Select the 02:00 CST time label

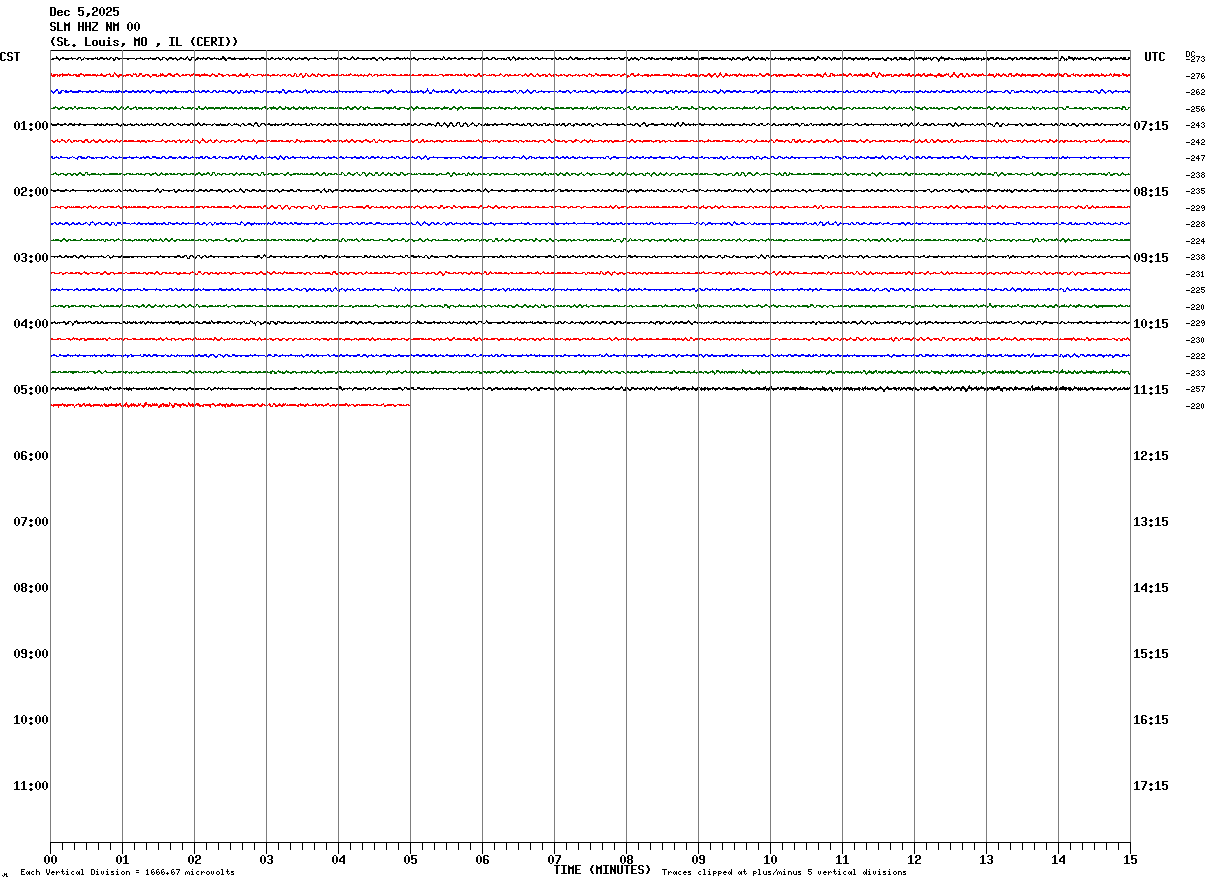click(31, 192)
